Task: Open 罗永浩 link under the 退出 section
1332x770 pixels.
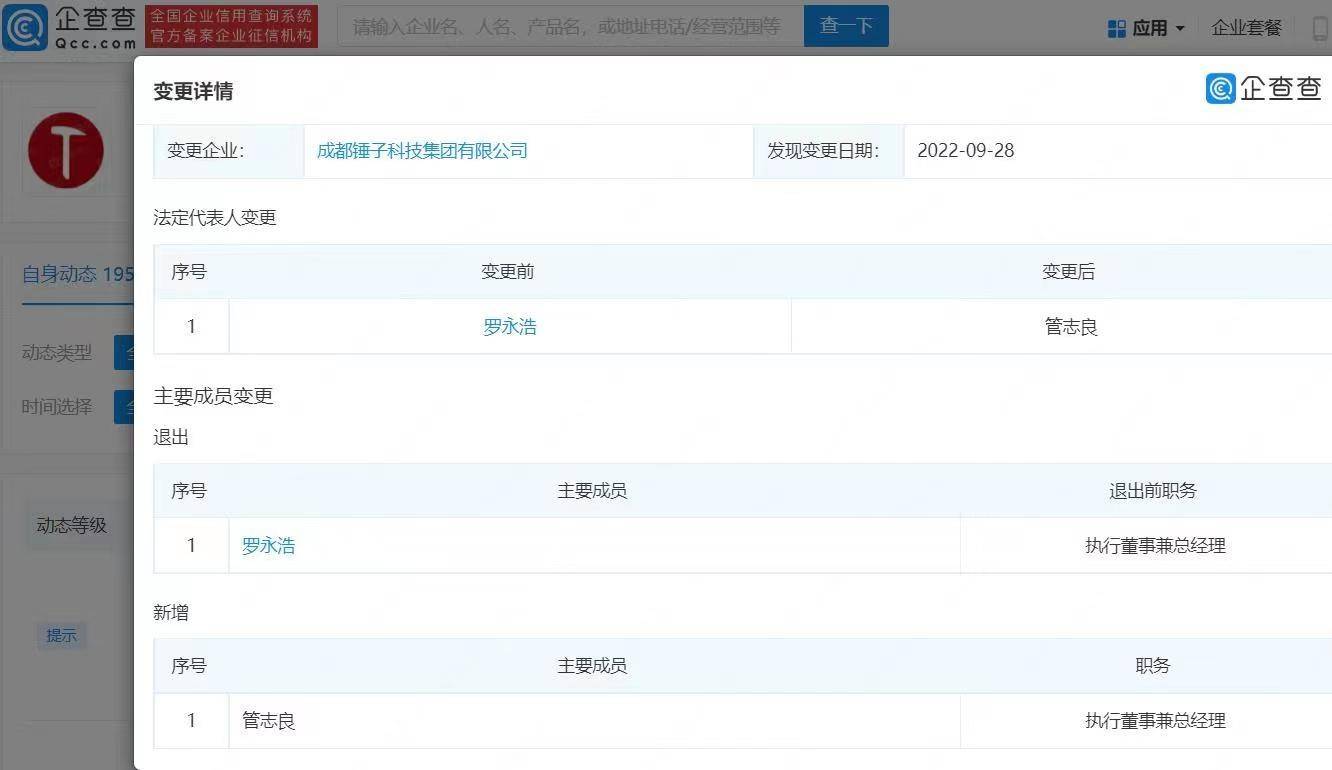Action: (268, 546)
